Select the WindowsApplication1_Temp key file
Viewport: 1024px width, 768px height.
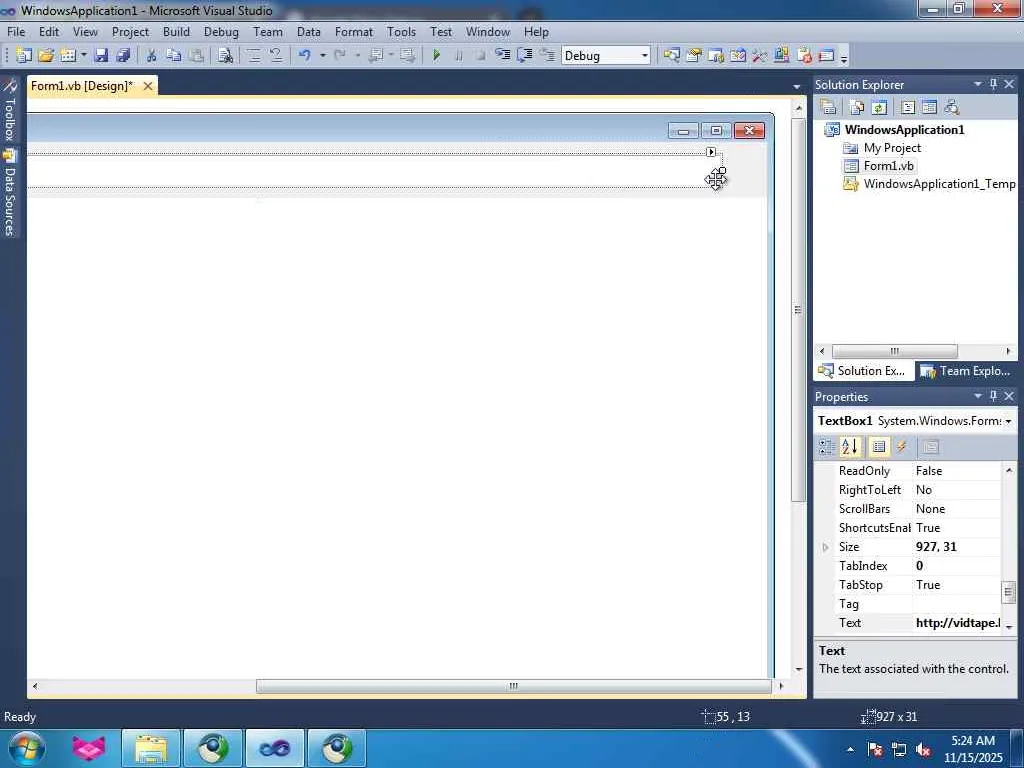[x=939, y=184]
